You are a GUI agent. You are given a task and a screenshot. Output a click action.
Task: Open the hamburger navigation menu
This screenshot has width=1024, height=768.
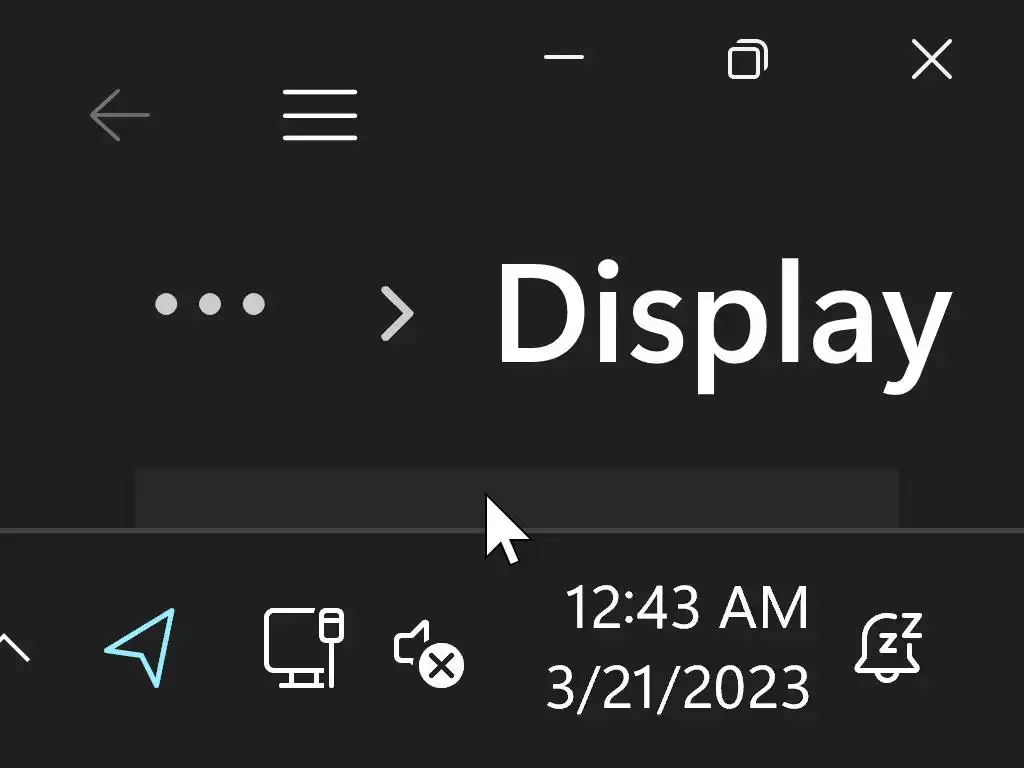click(x=320, y=115)
